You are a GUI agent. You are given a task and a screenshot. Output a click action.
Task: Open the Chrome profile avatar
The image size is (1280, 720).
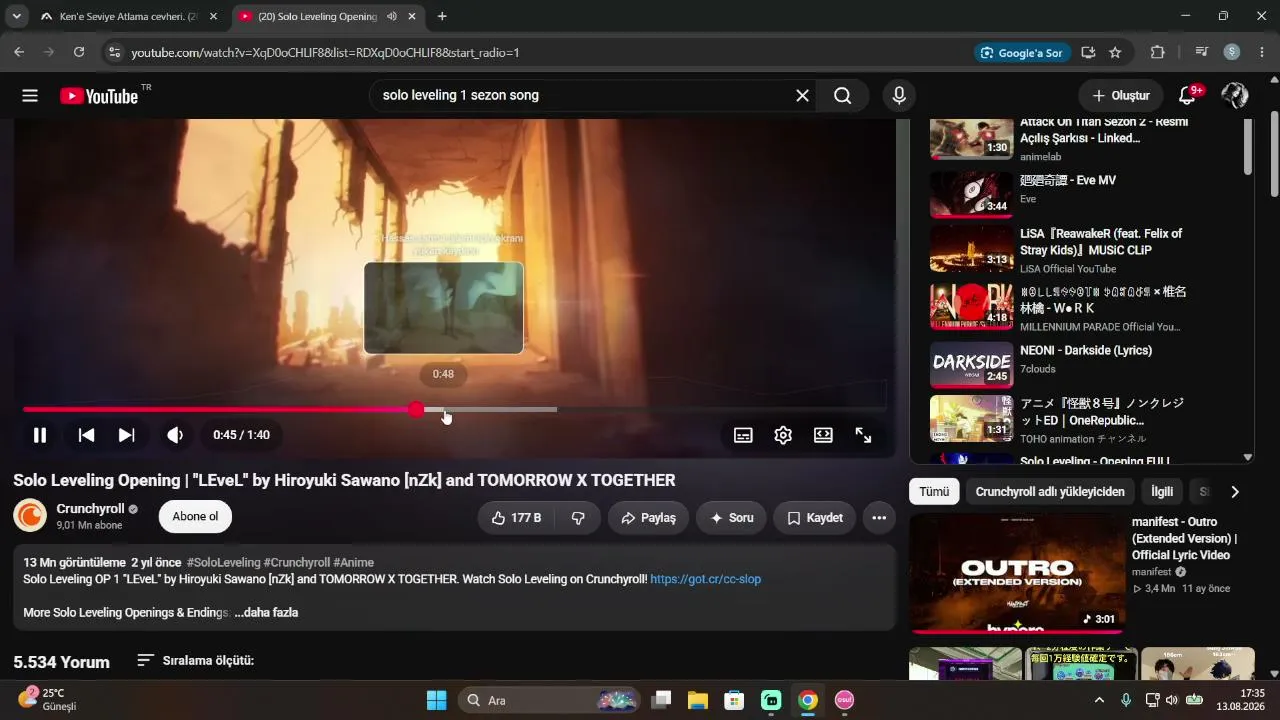click(x=1232, y=52)
